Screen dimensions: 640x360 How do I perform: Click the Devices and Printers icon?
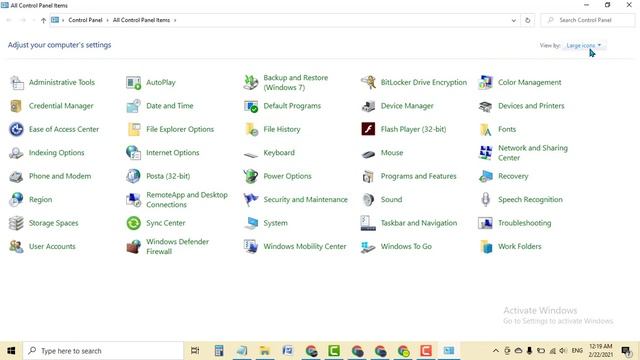[485, 106]
